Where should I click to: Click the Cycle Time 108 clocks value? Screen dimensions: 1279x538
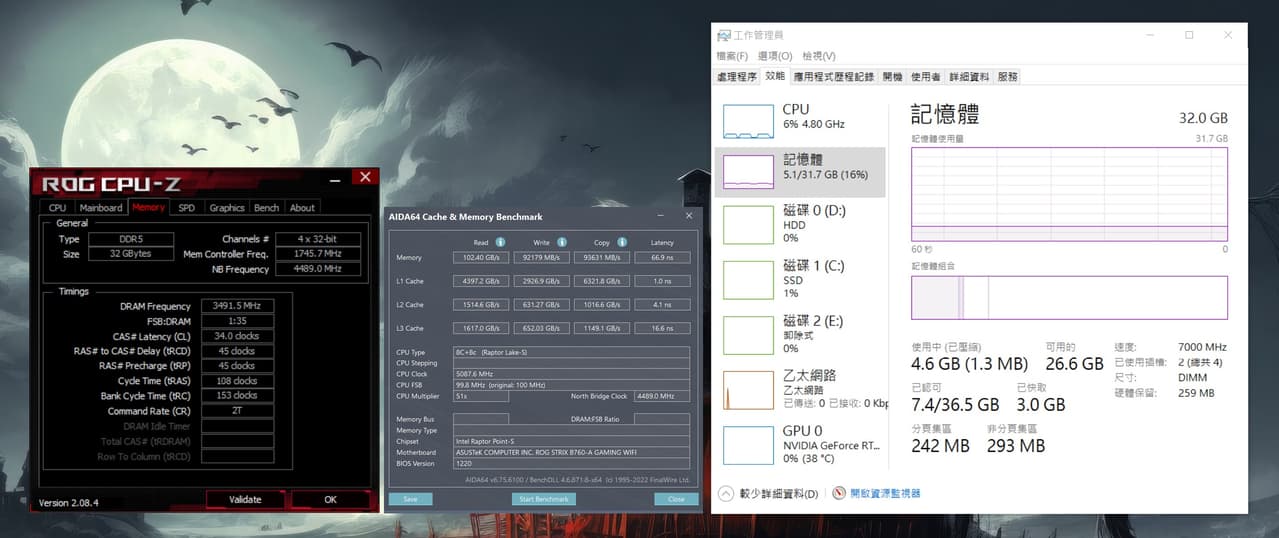point(237,381)
